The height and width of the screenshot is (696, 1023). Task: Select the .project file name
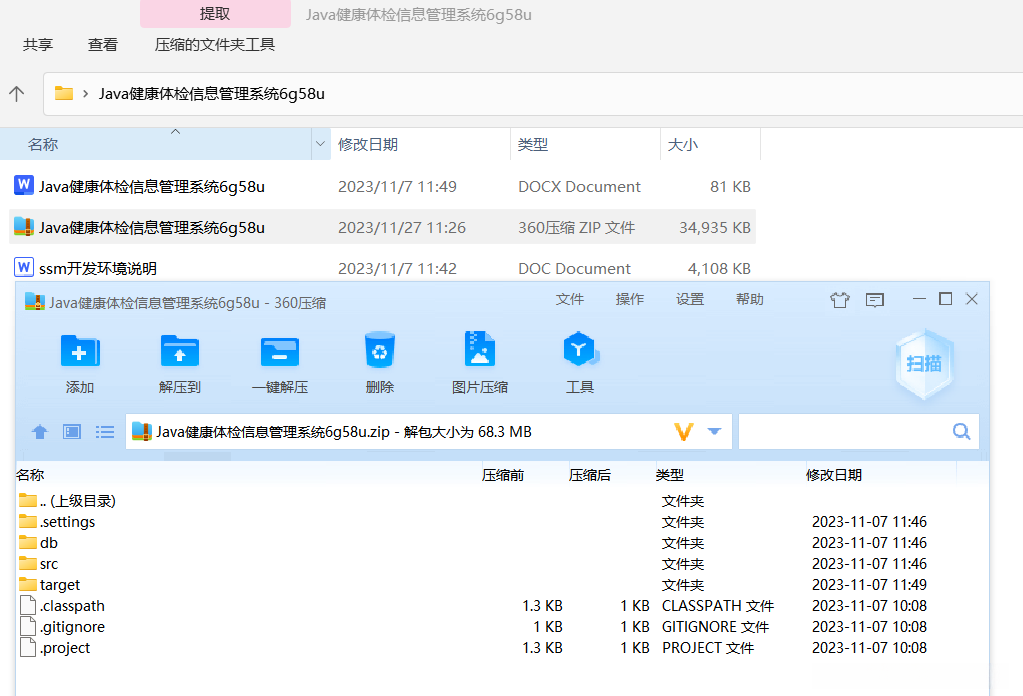(x=65, y=648)
